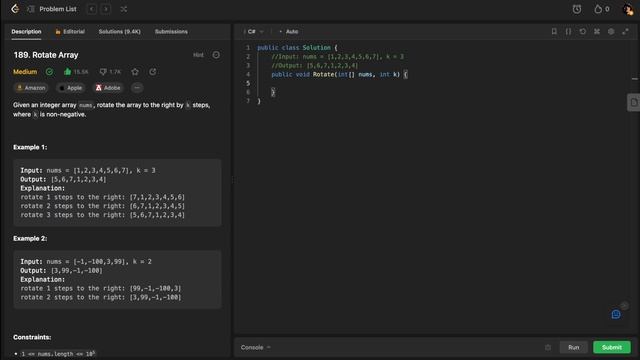This screenshot has width=640, height=360.
Task: Open the Submissions tab
Action: [x=171, y=31]
